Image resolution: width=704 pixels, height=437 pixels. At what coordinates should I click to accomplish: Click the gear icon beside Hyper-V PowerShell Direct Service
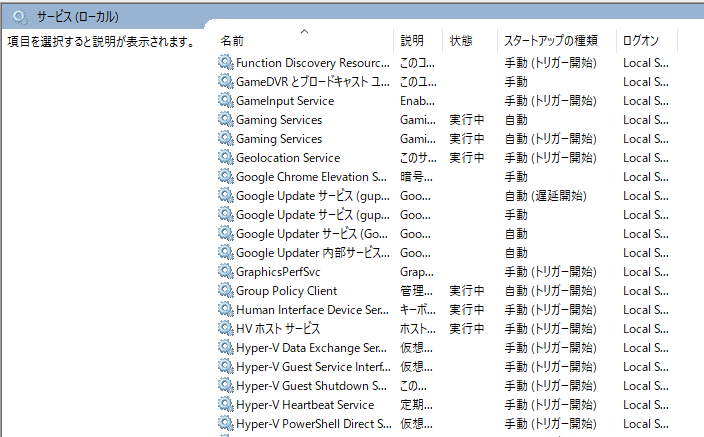226,423
